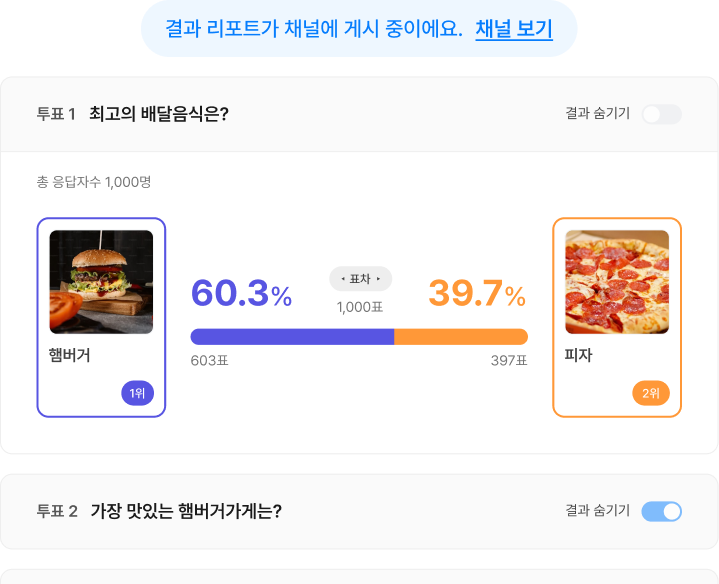
Task: Click the orange segment of the vote bar
Action: (x=461, y=336)
